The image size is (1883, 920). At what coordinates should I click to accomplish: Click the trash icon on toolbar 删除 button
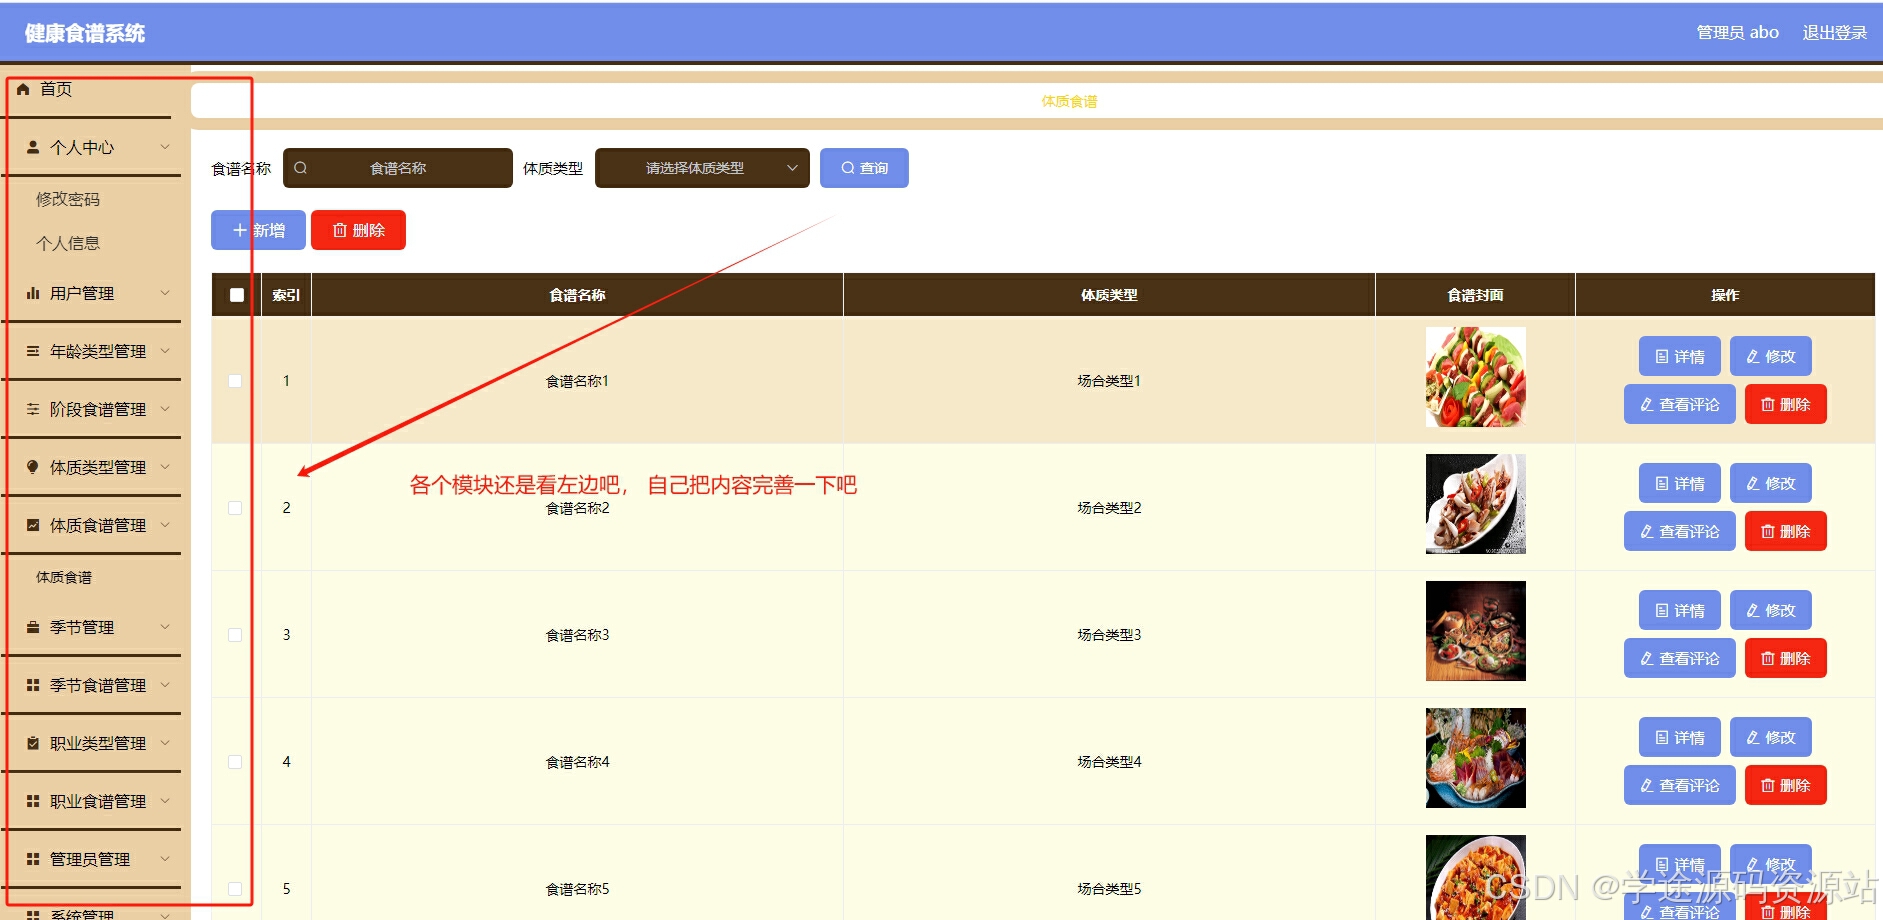click(340, 230)
